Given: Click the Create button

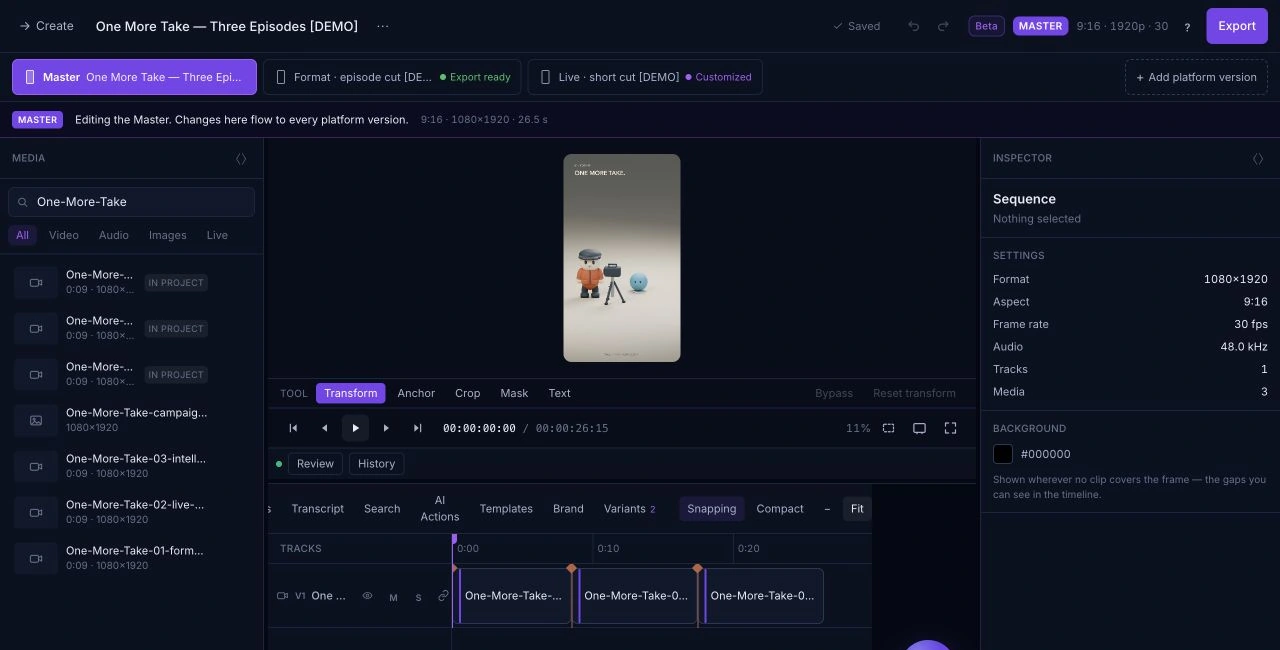Looking at the screenshot, I should pos(46,26).
